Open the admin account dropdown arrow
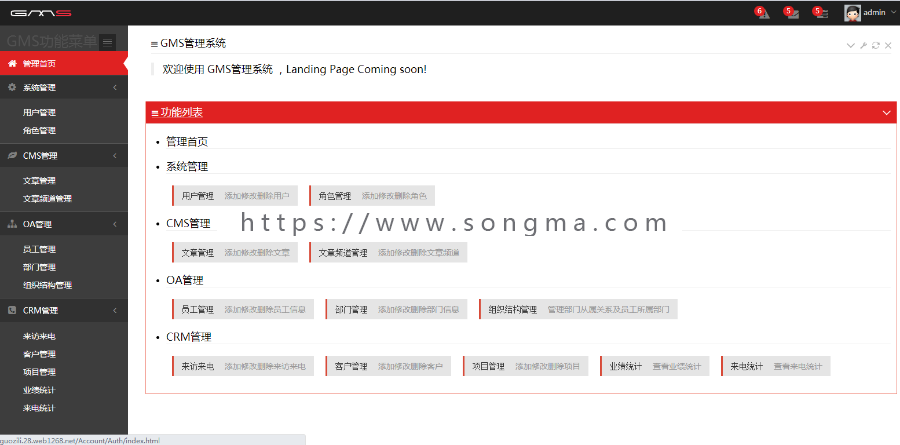Screen dimensions: 900x445 pos(893,13)
